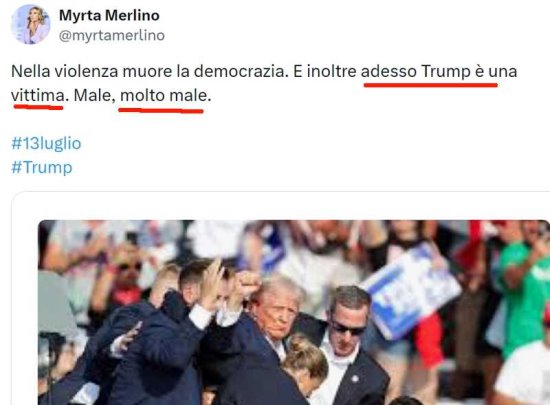Image resolution: width=550 pixels, height=405 pixels.
Task: Open the #Trump hashtag
Action: coord(42,167)
